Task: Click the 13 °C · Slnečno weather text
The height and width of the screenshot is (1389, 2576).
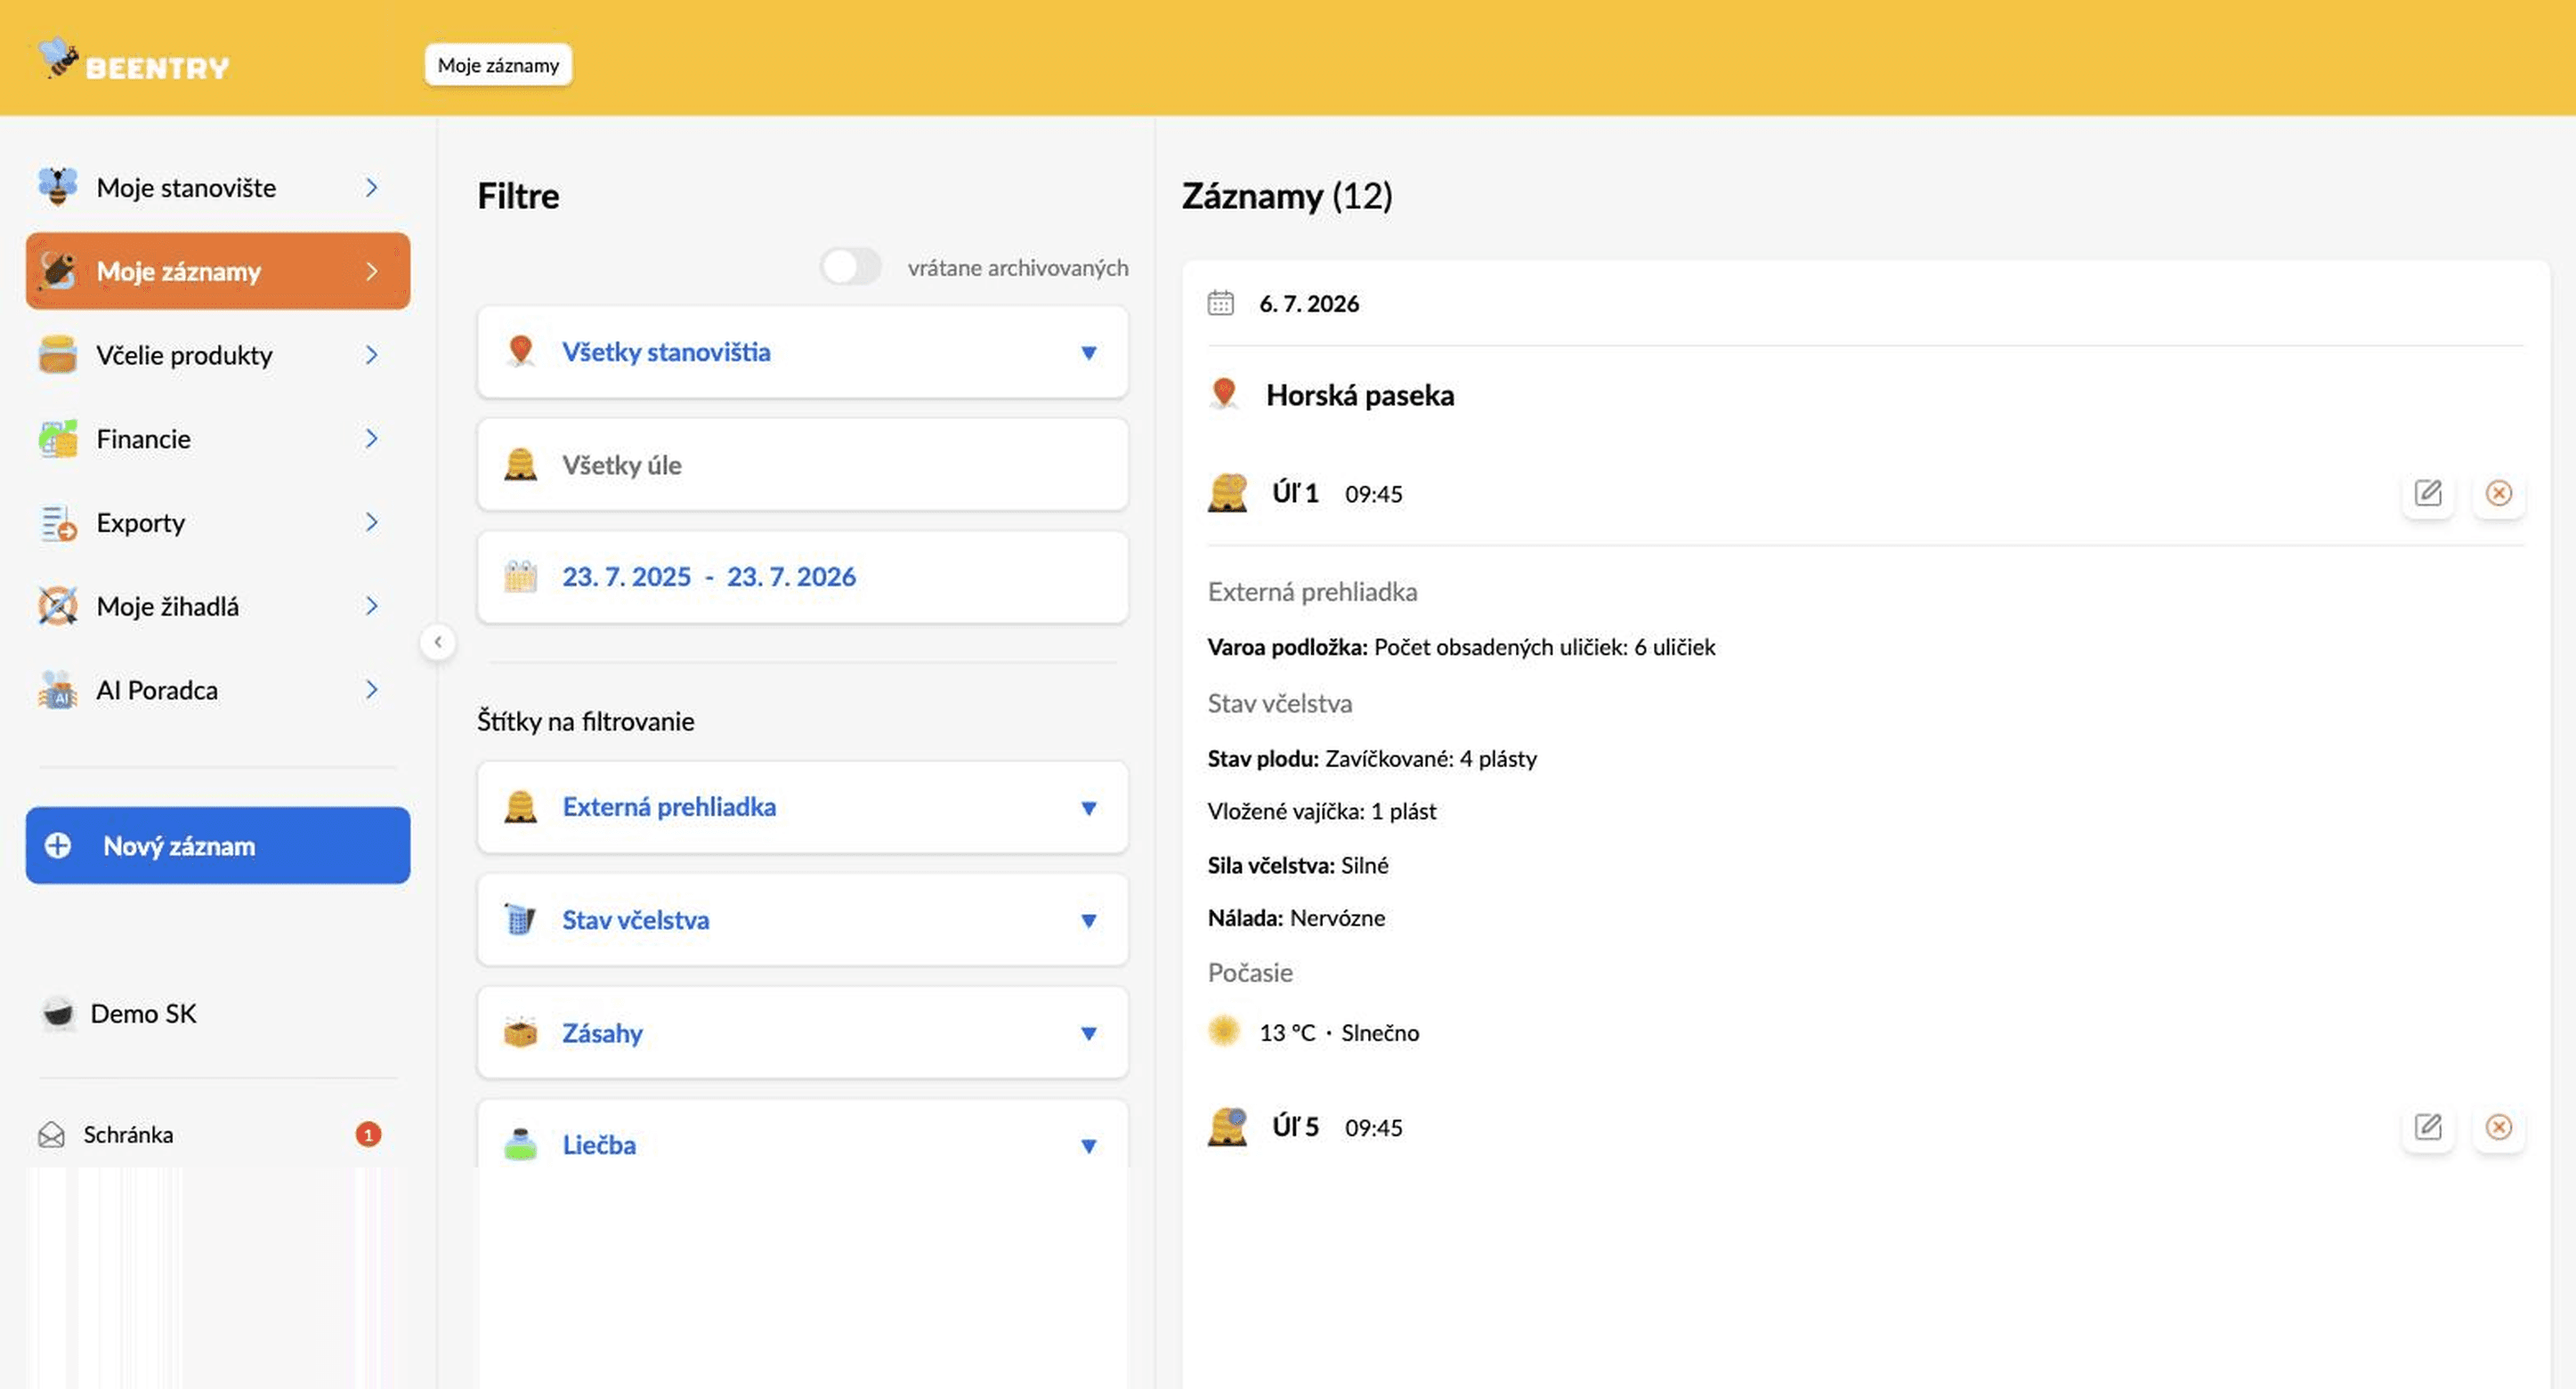Action: pyautogui.click(x=1339, y=1032)
